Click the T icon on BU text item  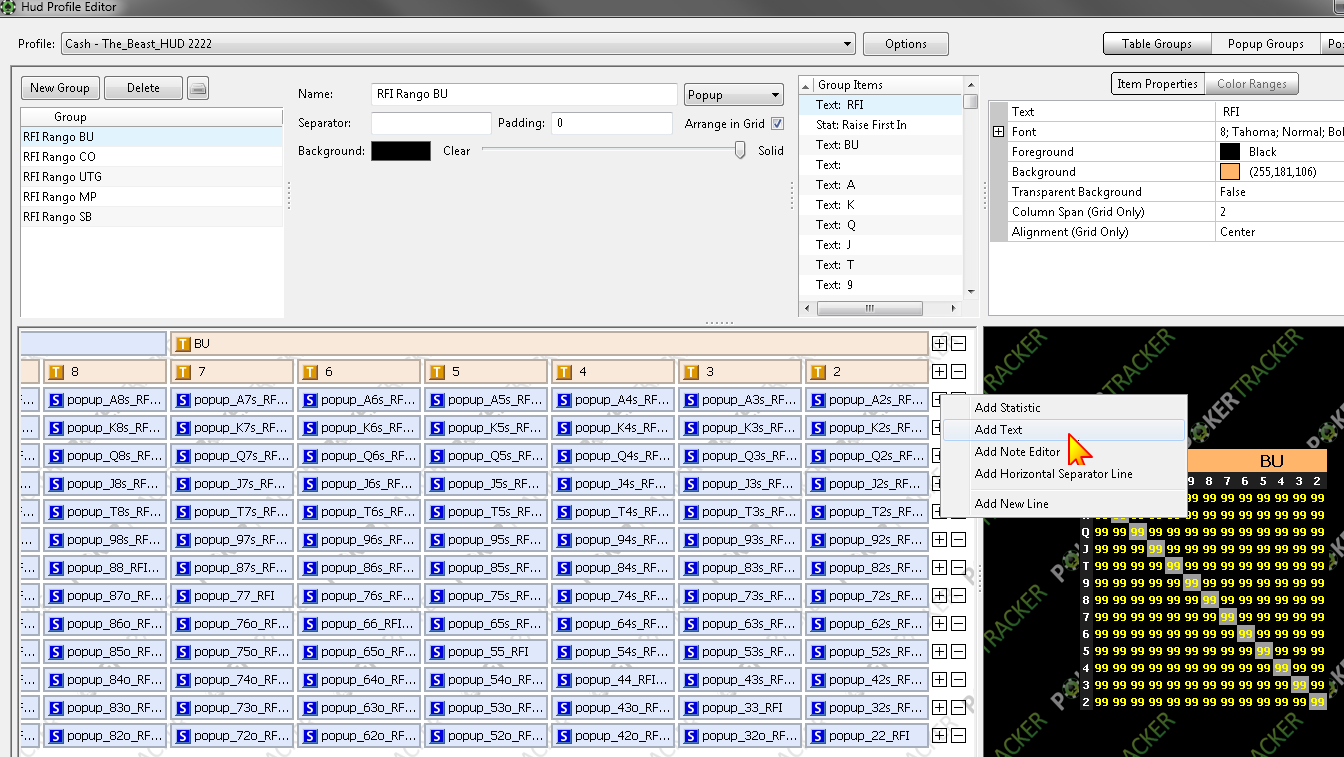[183, 344]
